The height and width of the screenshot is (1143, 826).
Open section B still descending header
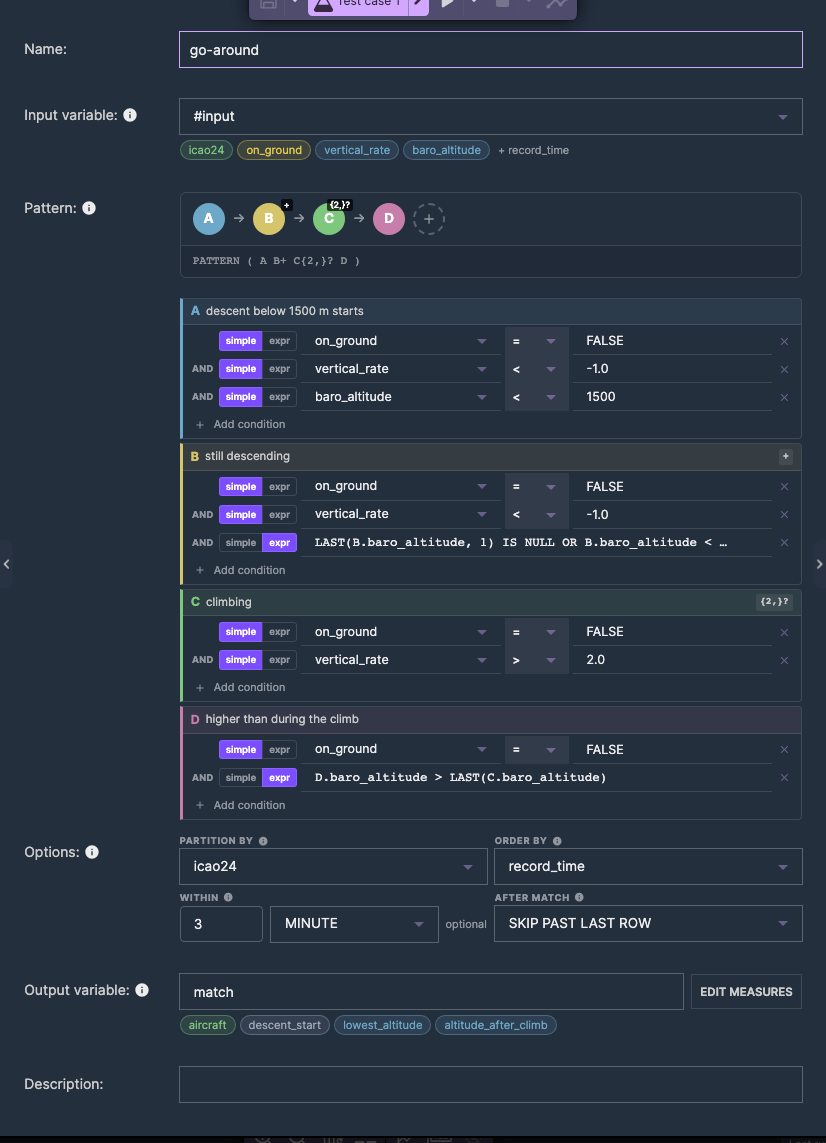[x=491, y=456]
